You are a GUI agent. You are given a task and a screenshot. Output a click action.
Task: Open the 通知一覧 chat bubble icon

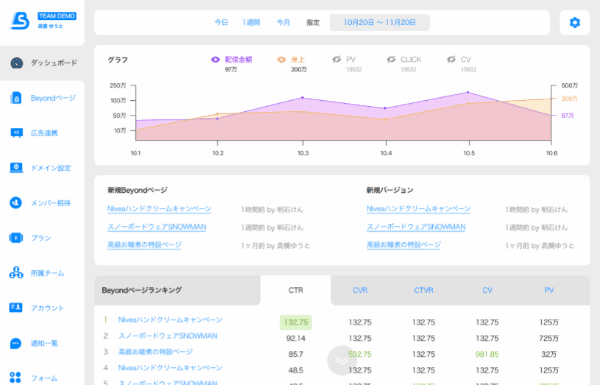tap(16, 343)
